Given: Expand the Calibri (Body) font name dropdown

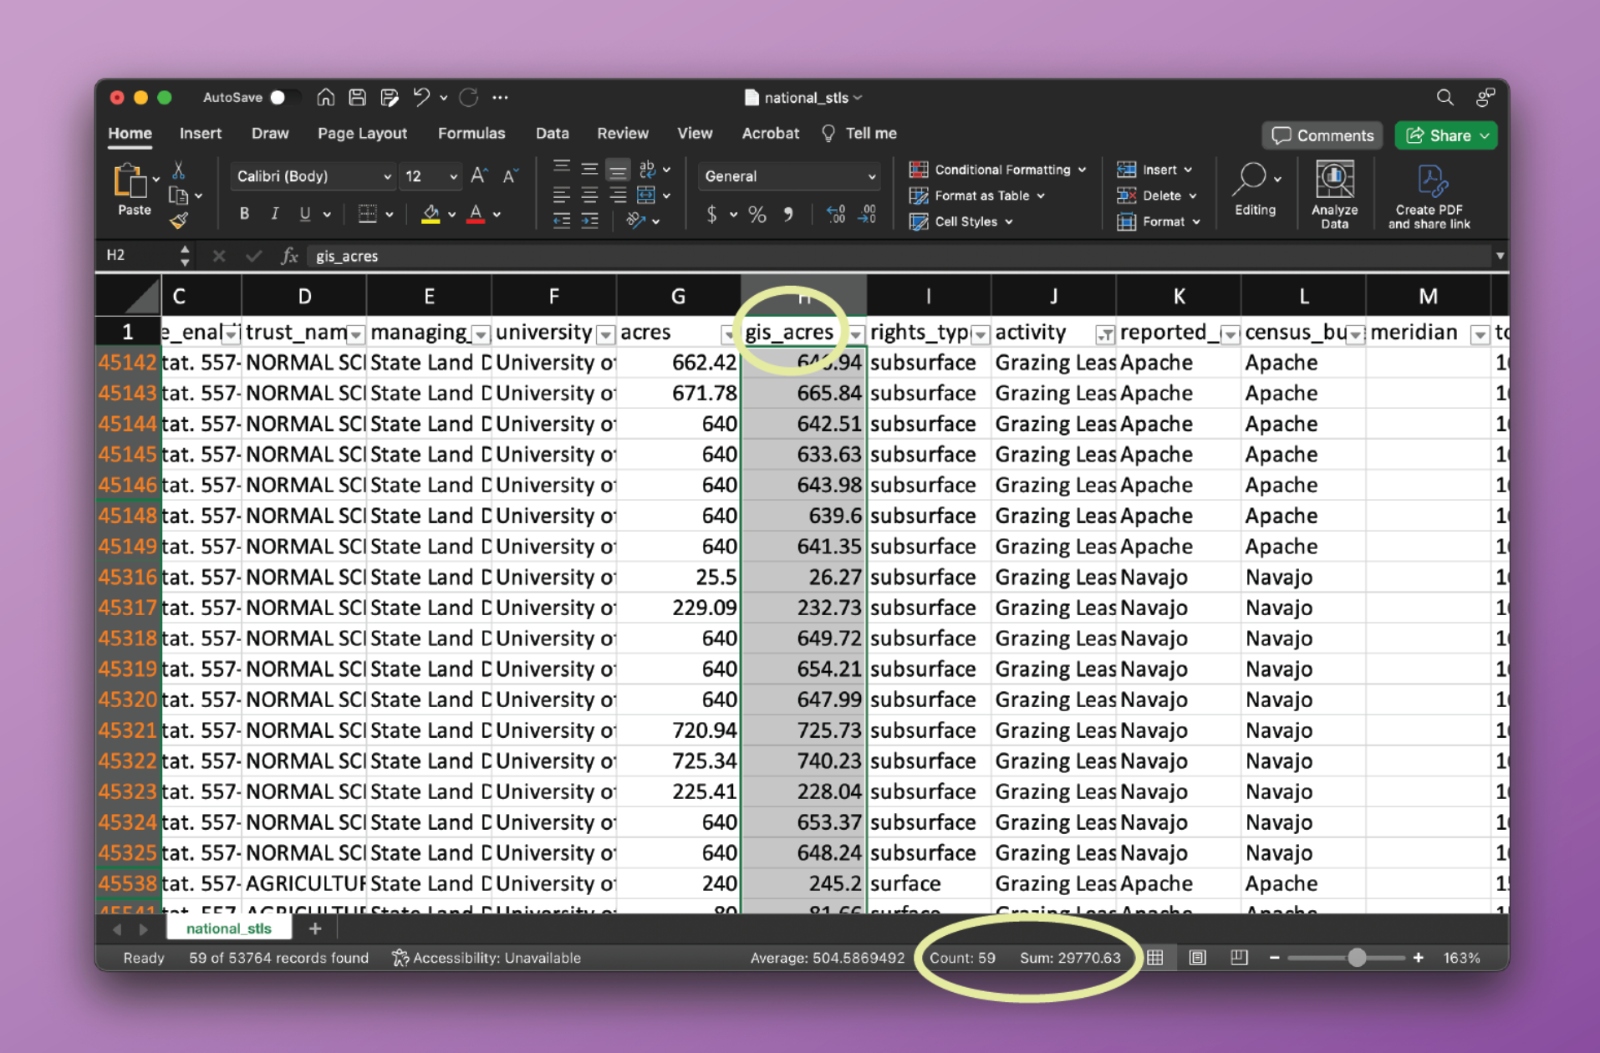Looking at the screenshot, I should pos(387,176).
